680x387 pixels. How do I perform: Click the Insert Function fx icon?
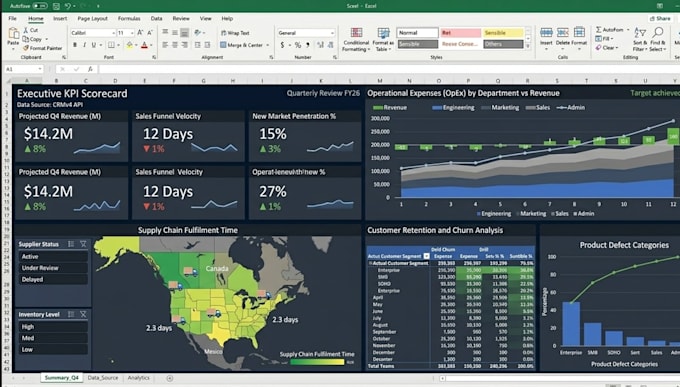(x=90, y=69)
